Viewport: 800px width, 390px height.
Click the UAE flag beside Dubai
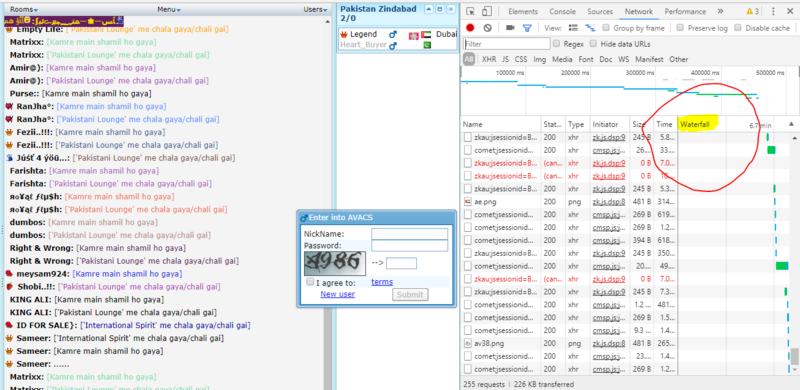[x=427, y=34]
